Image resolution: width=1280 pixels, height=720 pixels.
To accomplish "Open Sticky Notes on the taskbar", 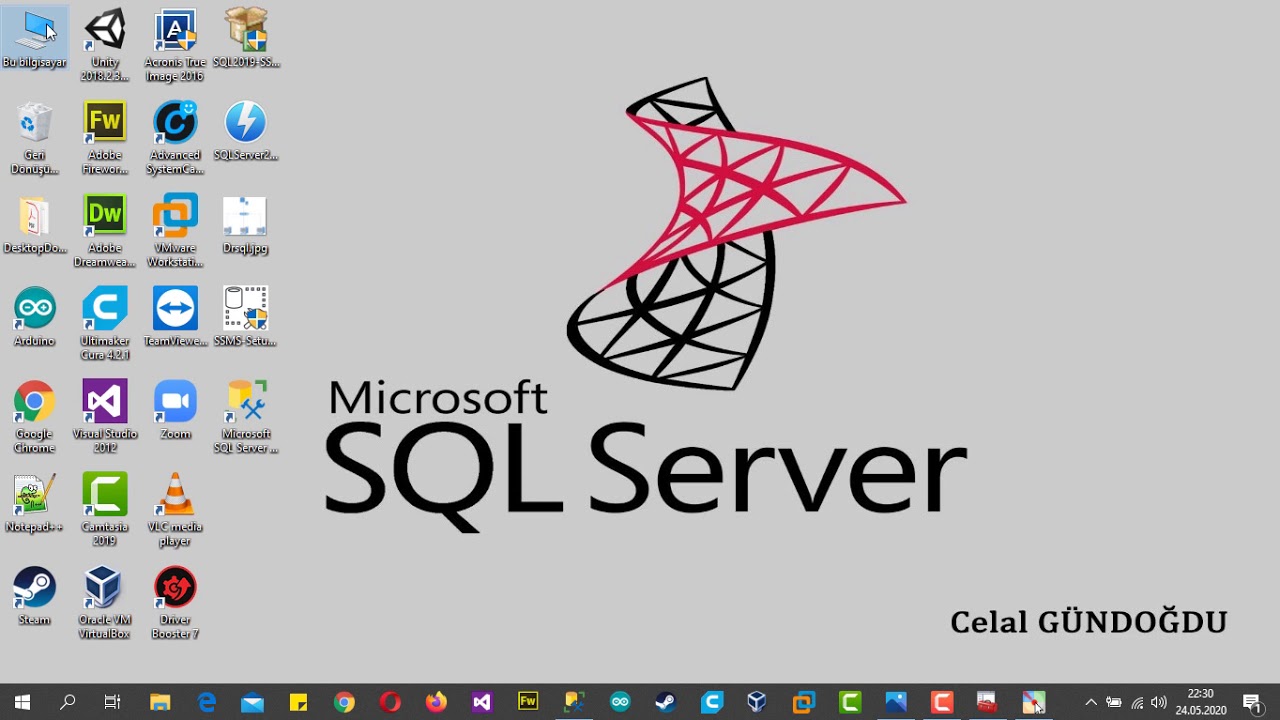I will (x=298, y=702).
